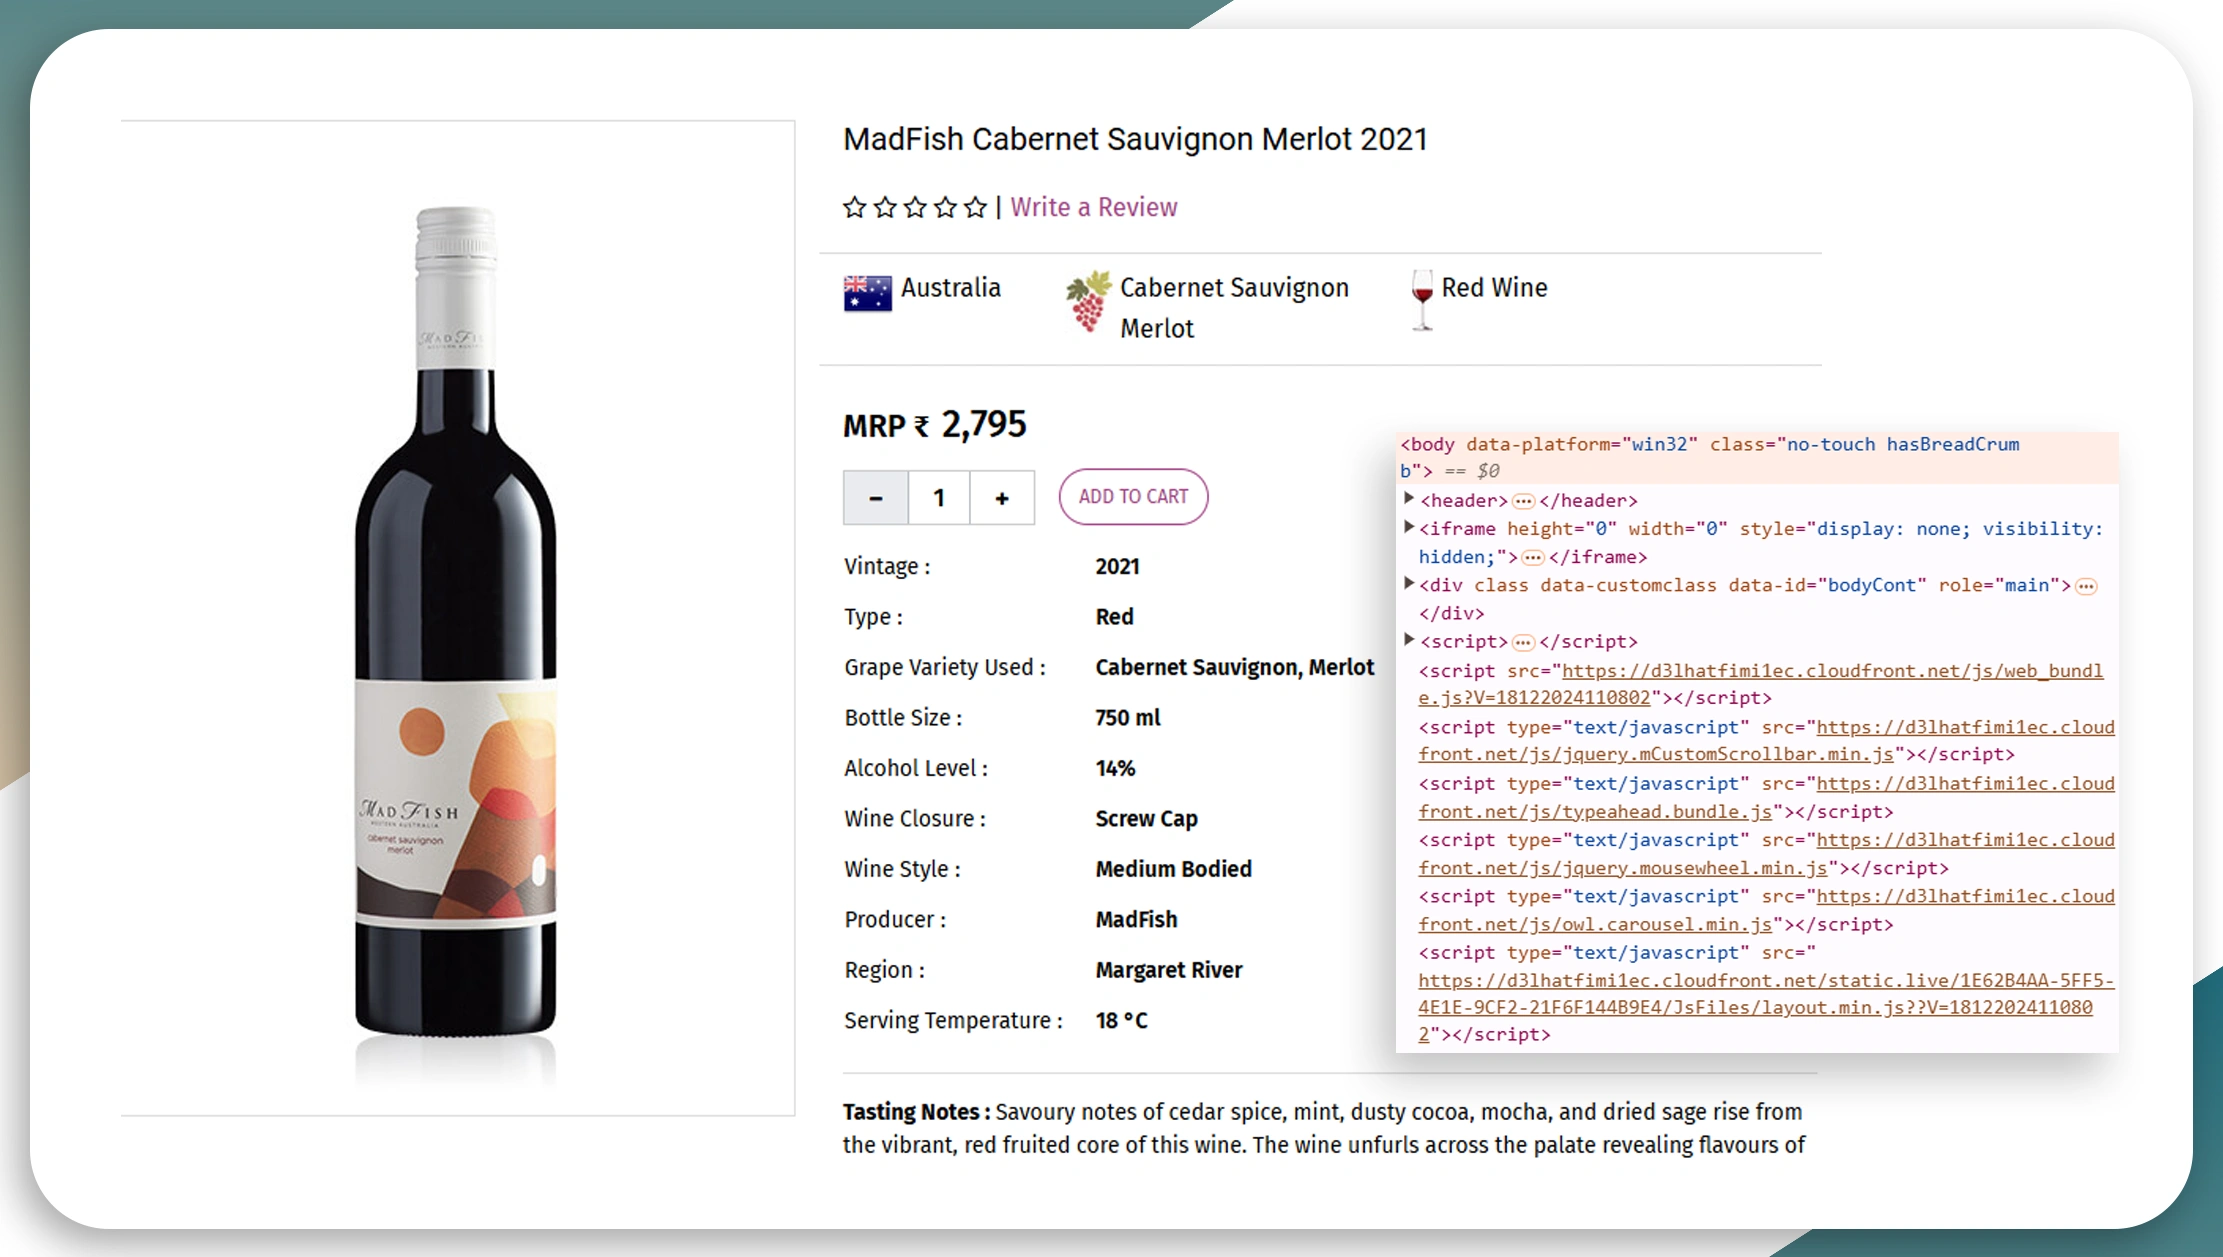
Task: Click the quantity increase plus button
Action: pyautogui.click(x=1000, y=496)
